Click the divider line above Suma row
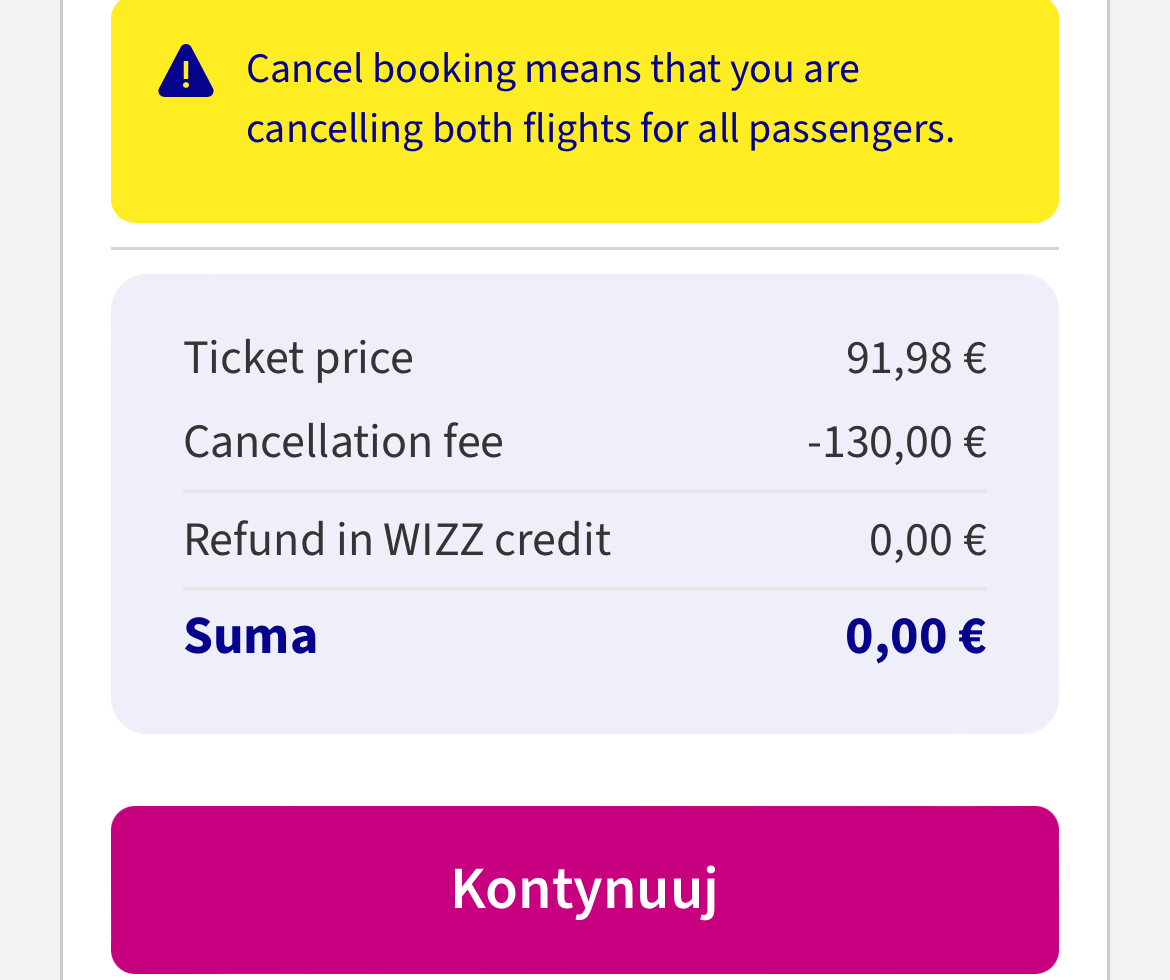This screenshot has height=980, width=1170. coord(585,589)
